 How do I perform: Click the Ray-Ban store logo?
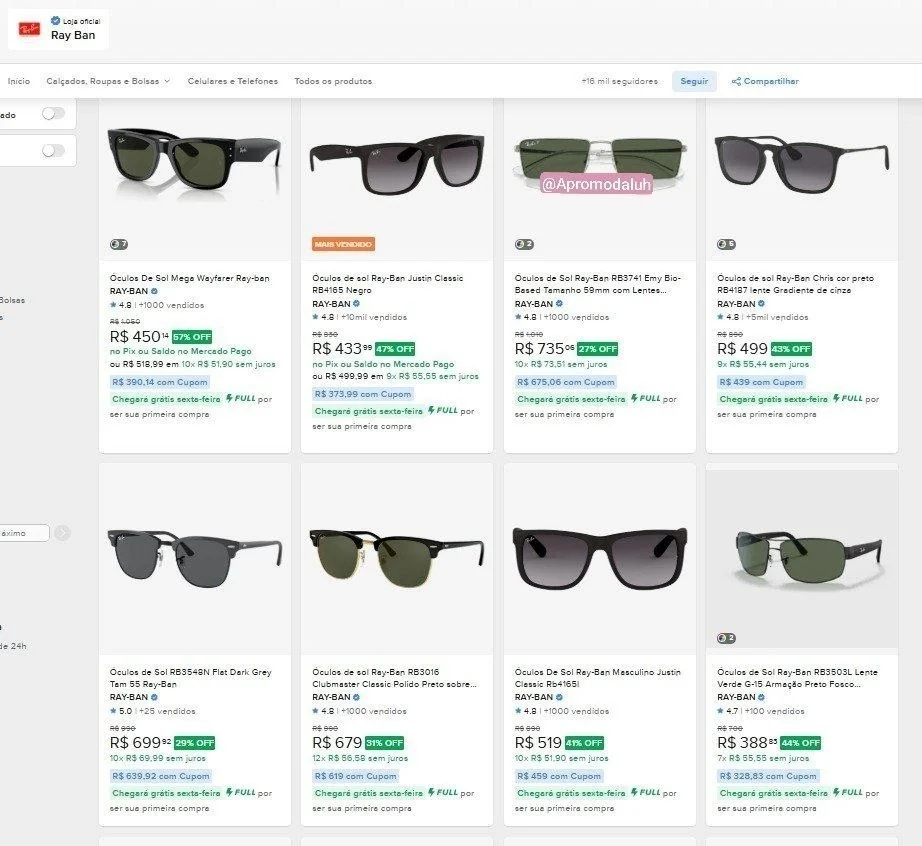29,29
